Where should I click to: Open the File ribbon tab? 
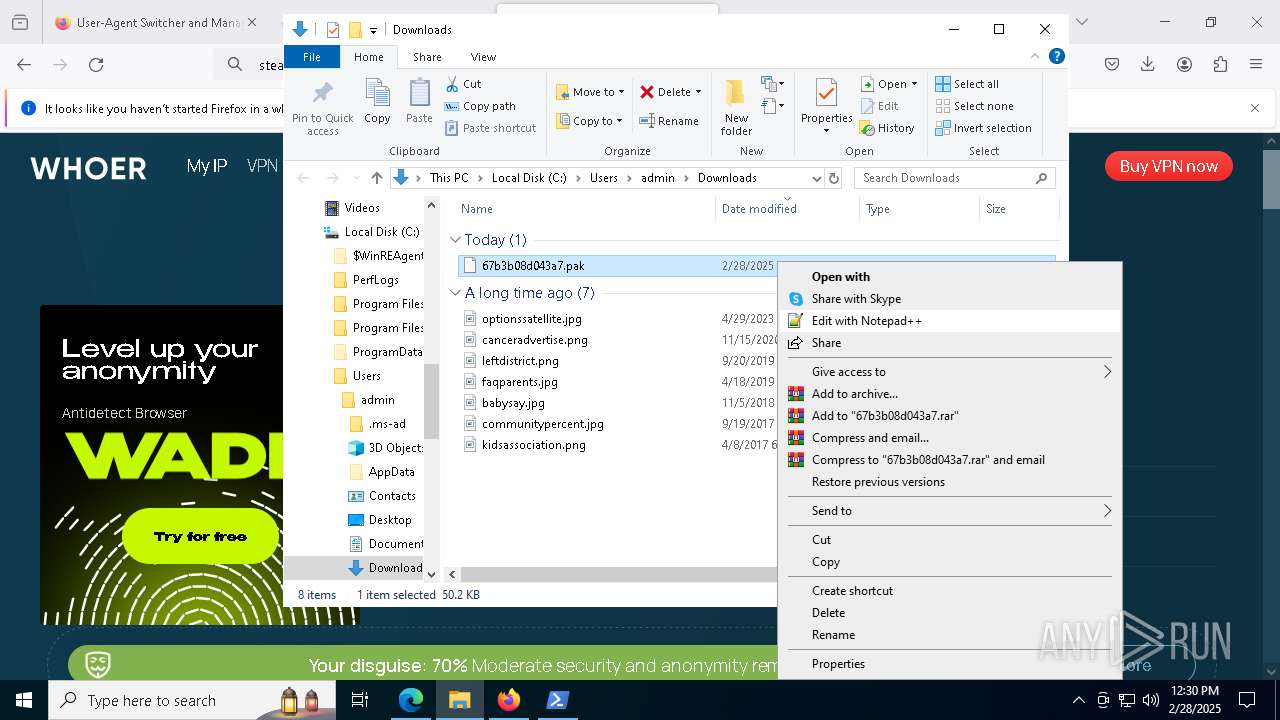pyautogui.click(x=312, y=57)
